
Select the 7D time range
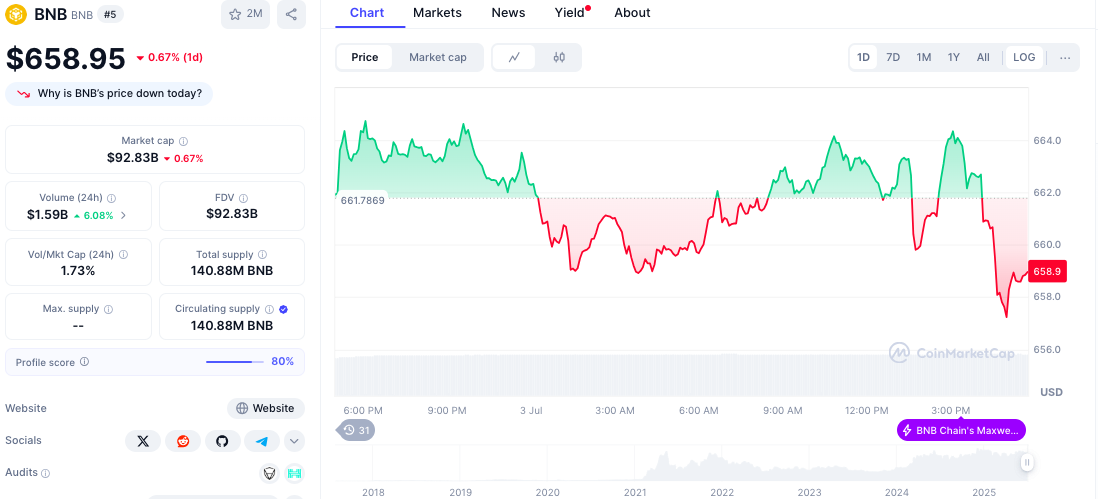click(893, 57)
